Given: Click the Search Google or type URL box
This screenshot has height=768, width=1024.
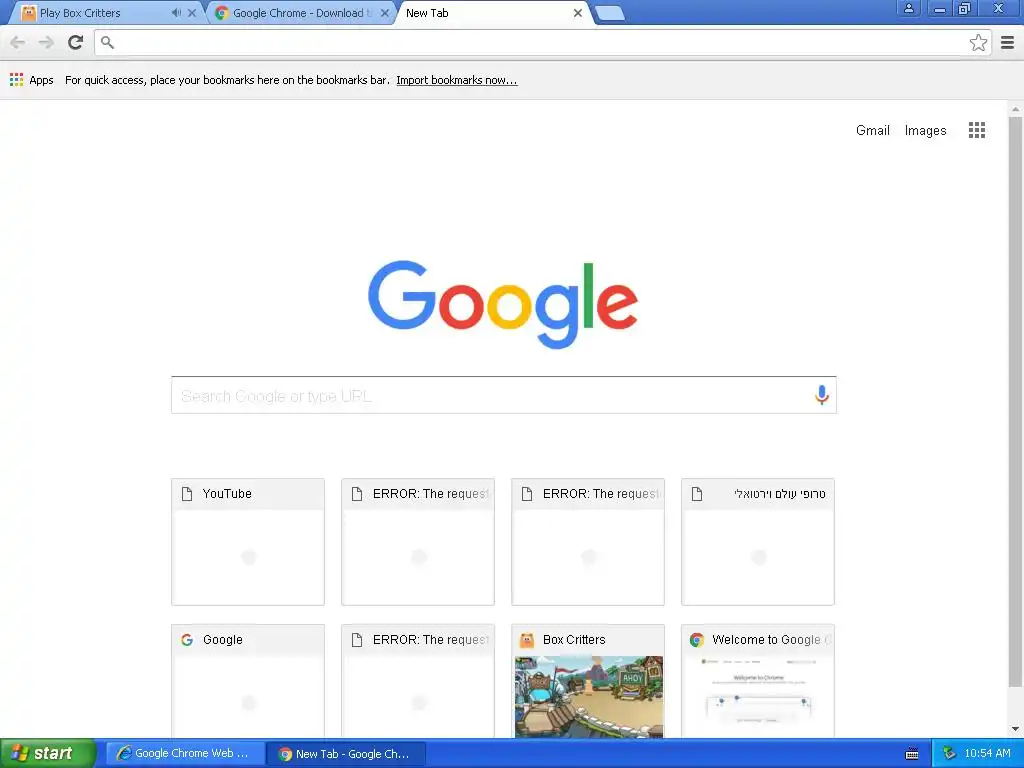Looking at the screenshot, I should coord(504,395).
